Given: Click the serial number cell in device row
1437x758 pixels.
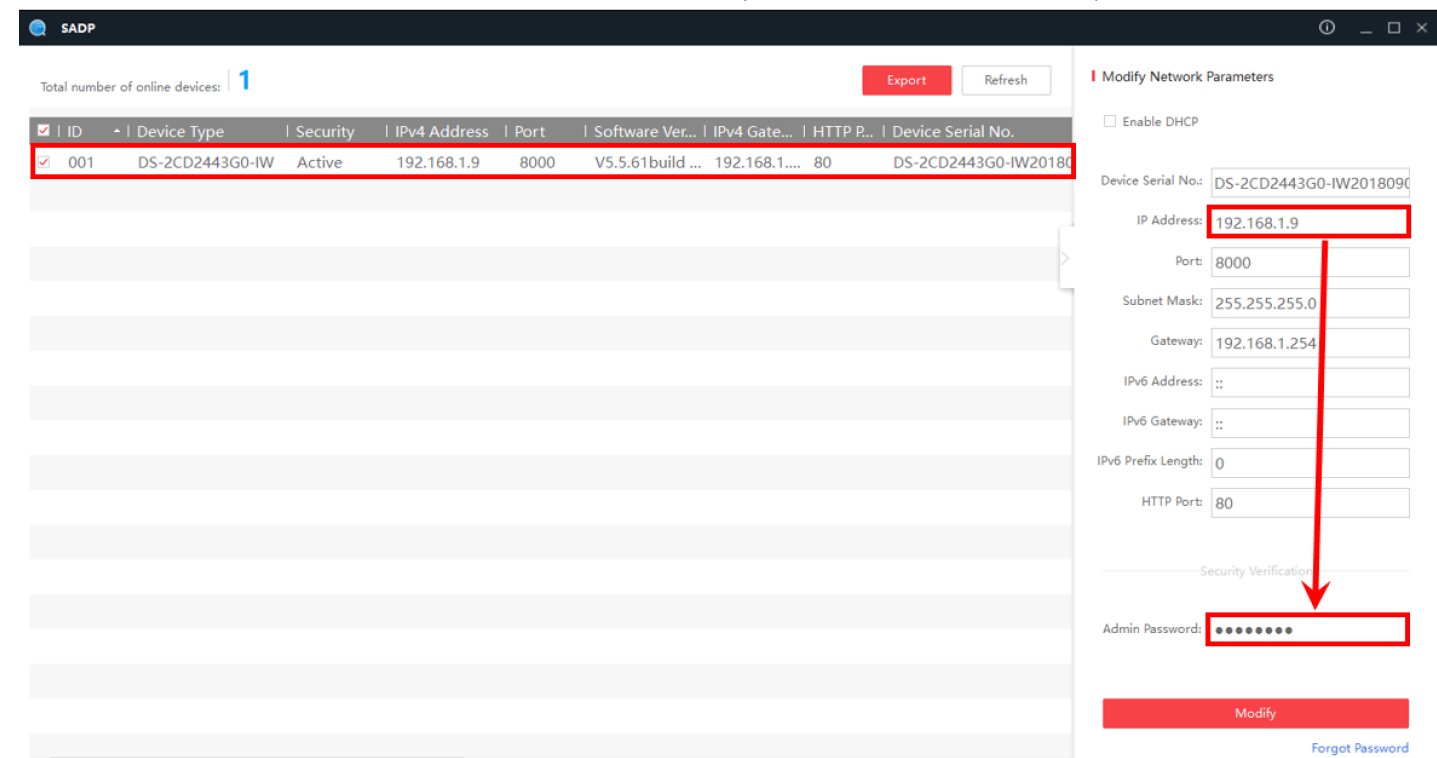Looking at the screenshot, I should click(x=982, y=162).
